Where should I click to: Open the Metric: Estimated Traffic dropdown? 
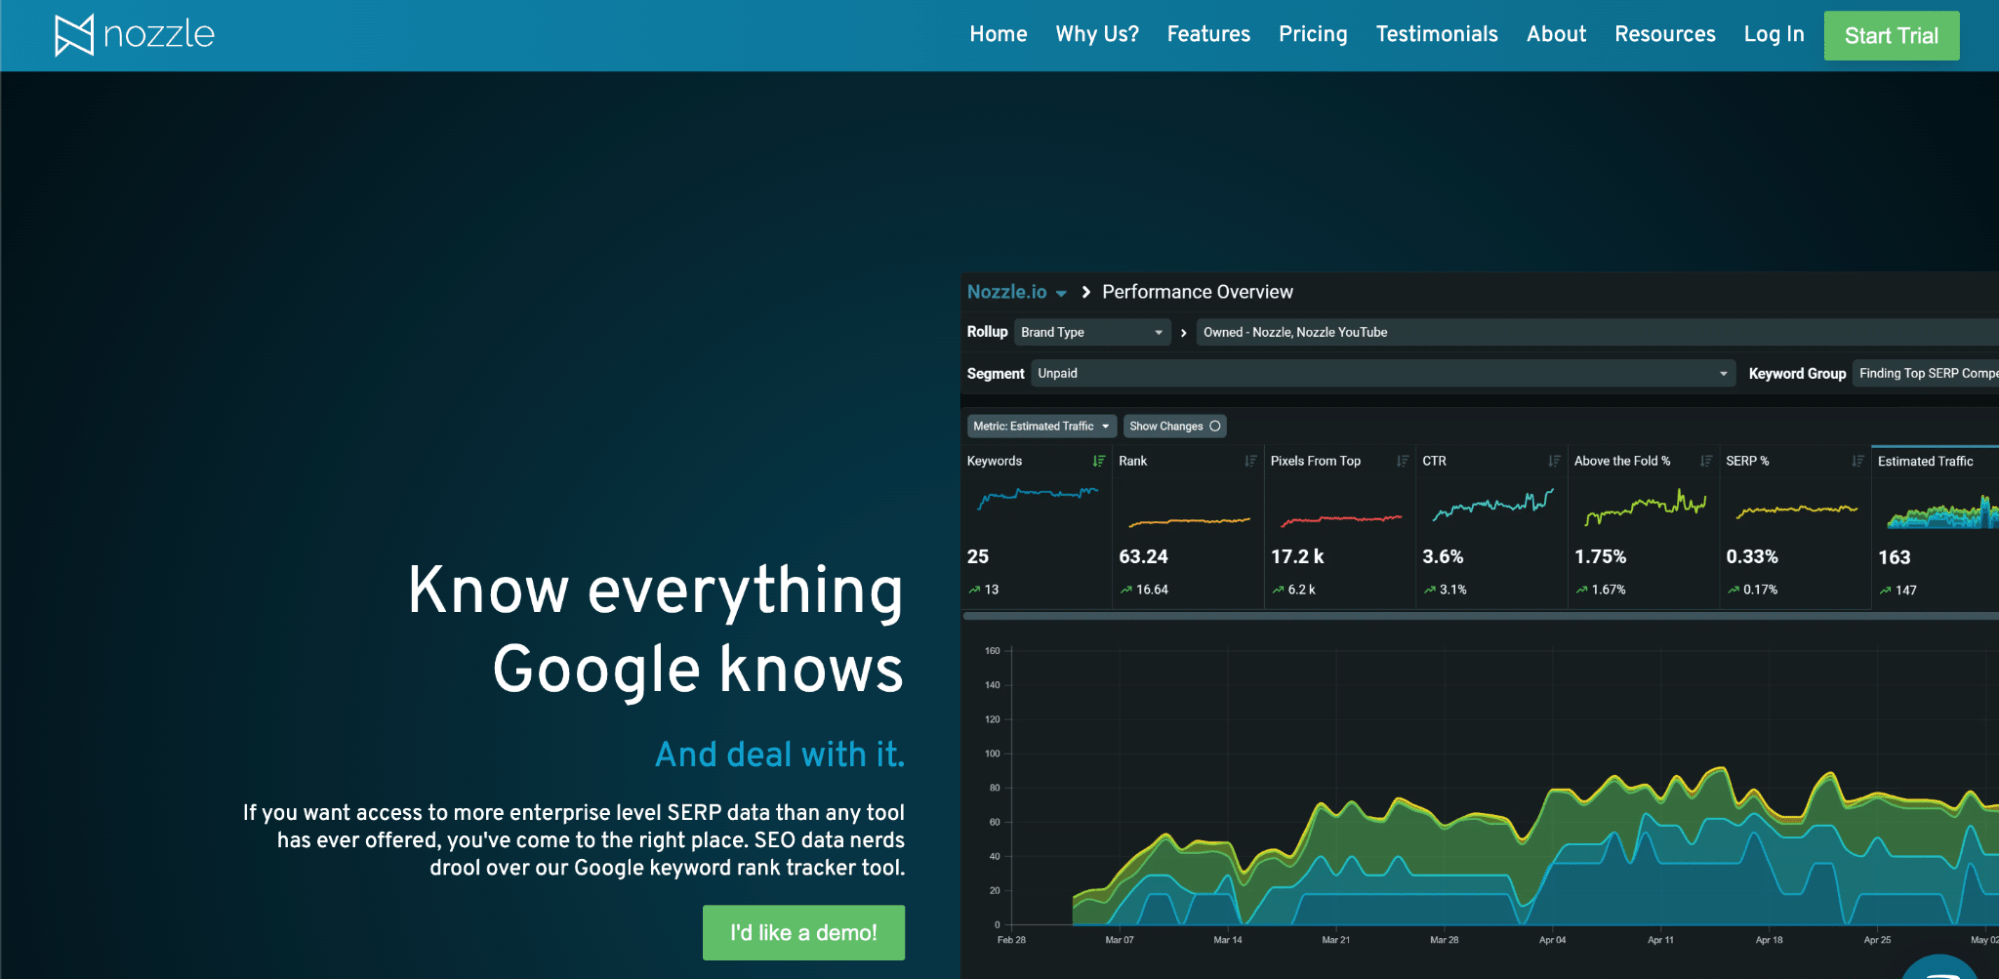click(x=1040, y=425)
